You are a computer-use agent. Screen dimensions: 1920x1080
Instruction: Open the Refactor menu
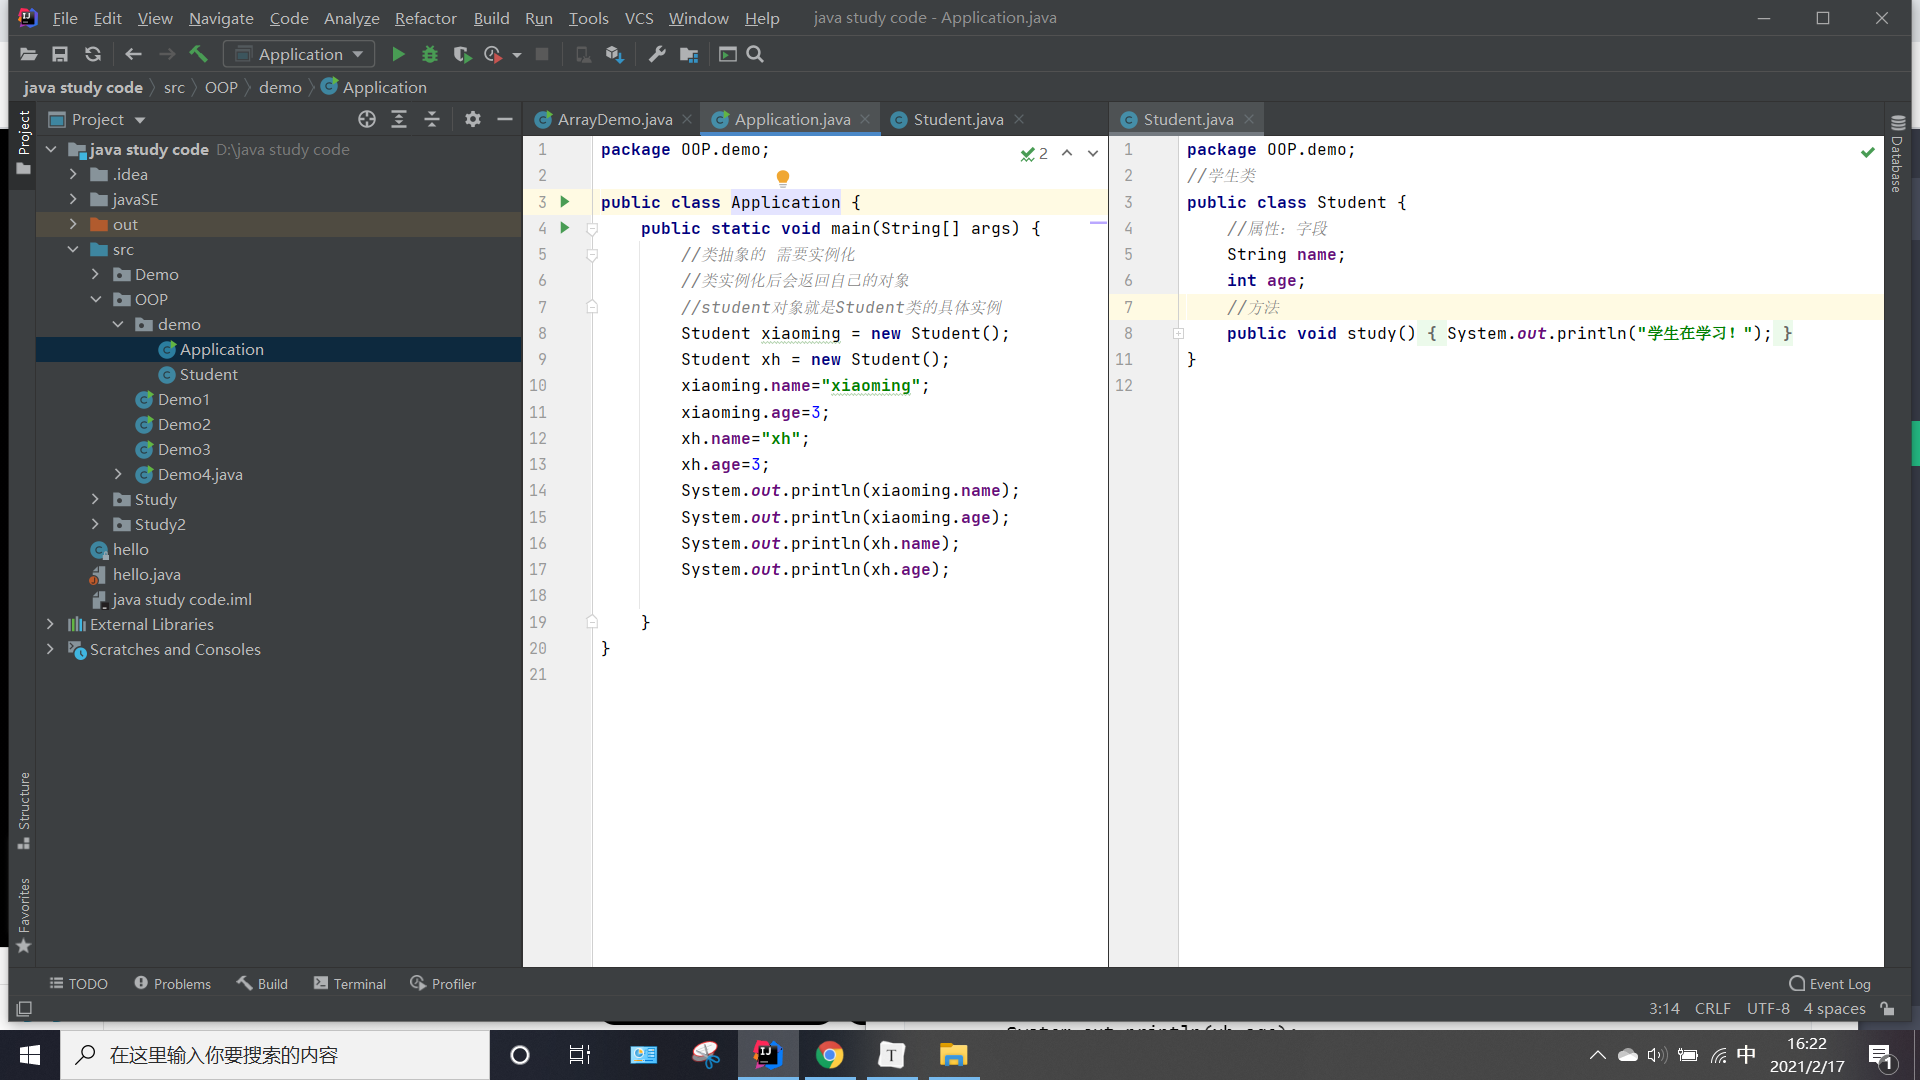tap(425, 18)
